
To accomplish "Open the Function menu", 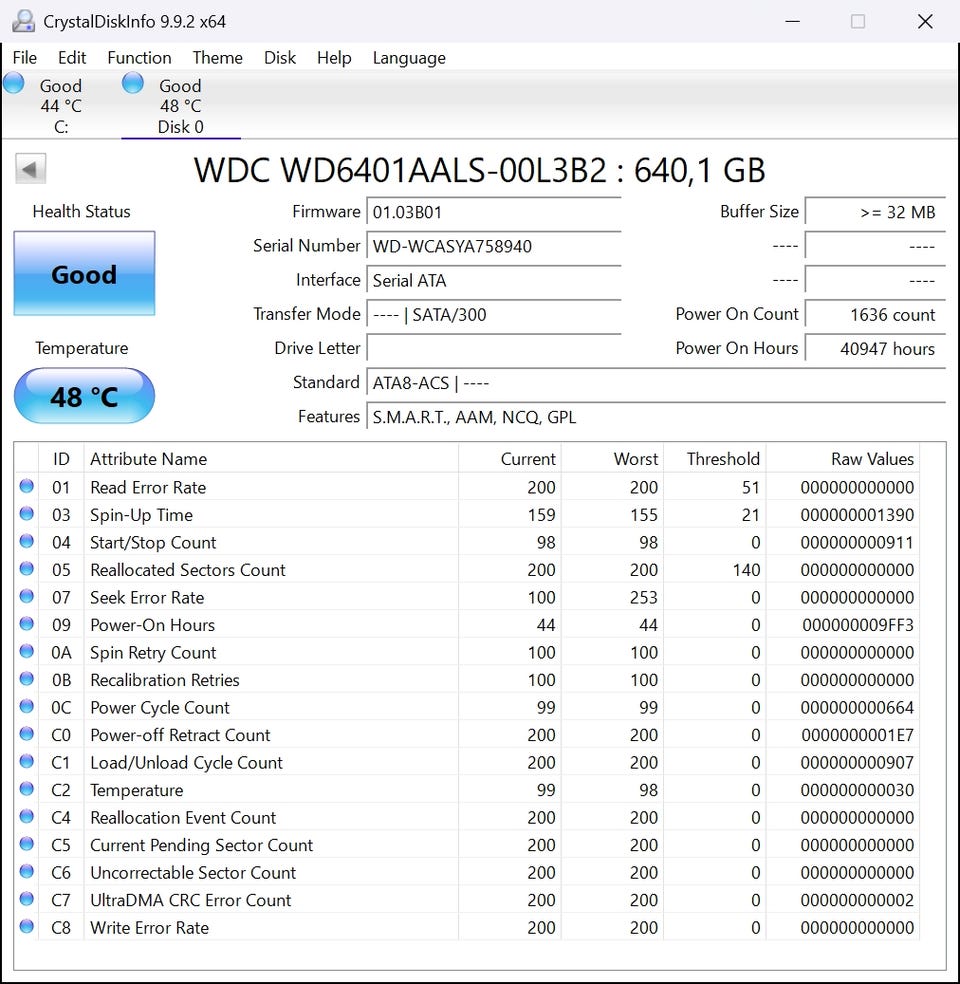I will click(x=139, y=58).
